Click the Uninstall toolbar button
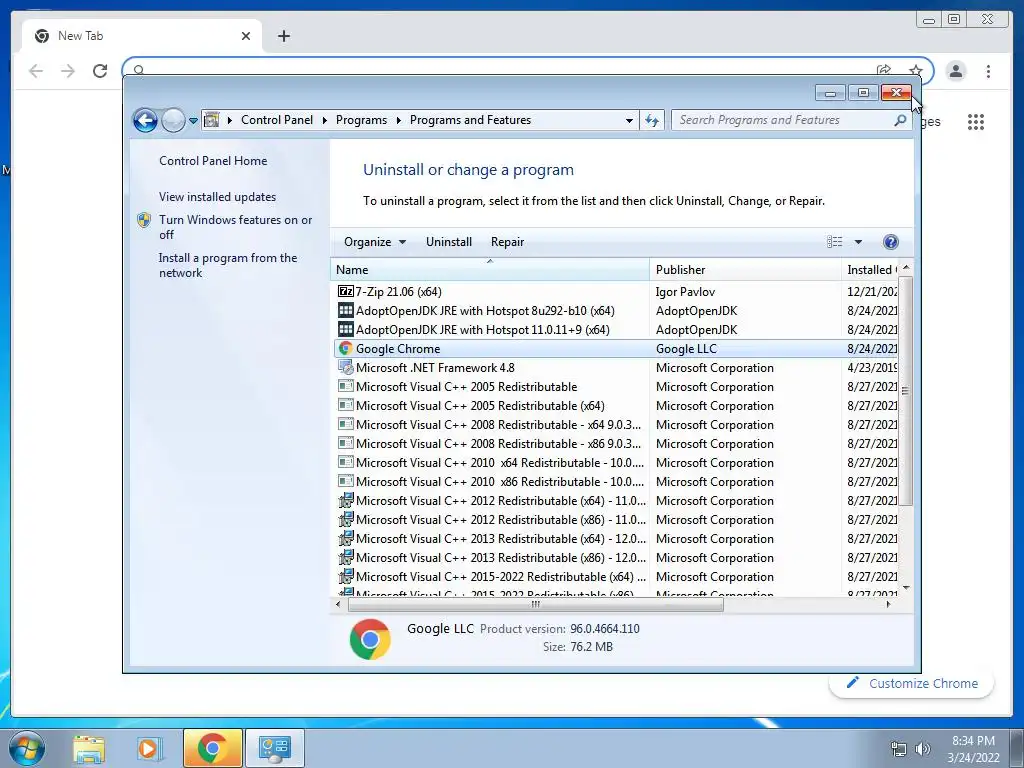1024x768 pixels. click(449, 242)
